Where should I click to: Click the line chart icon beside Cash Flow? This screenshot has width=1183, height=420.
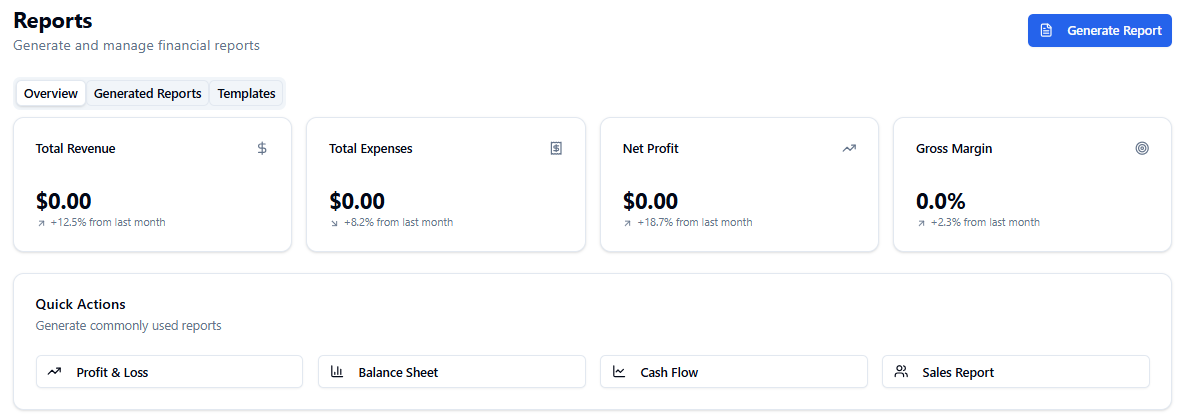coord(619,372)
